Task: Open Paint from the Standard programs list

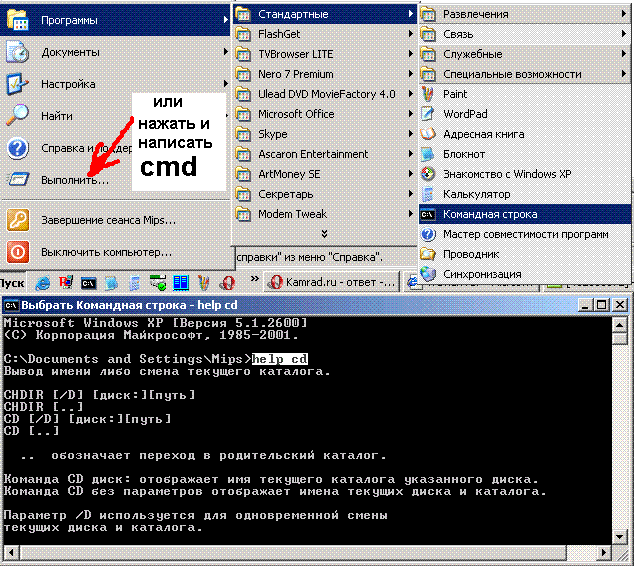Action: coord(455,94)
